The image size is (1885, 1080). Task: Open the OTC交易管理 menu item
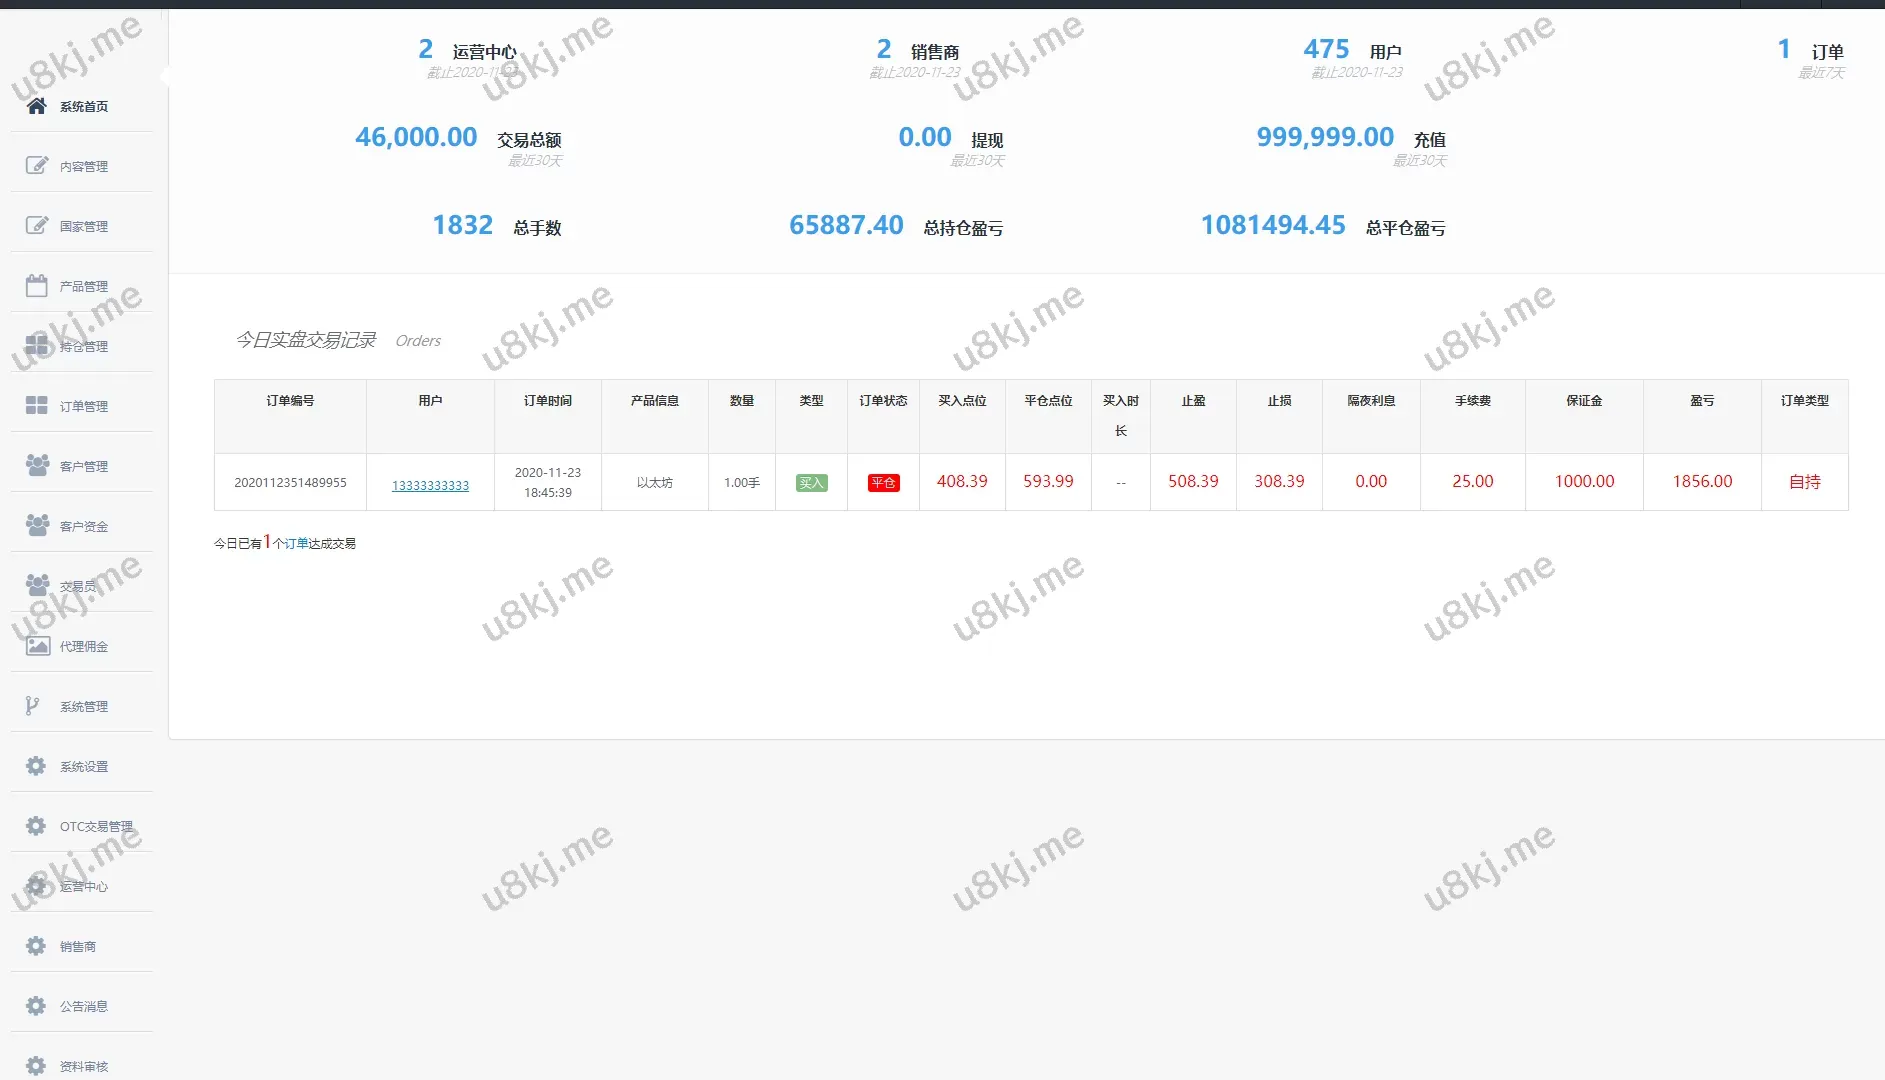[95, 827]
